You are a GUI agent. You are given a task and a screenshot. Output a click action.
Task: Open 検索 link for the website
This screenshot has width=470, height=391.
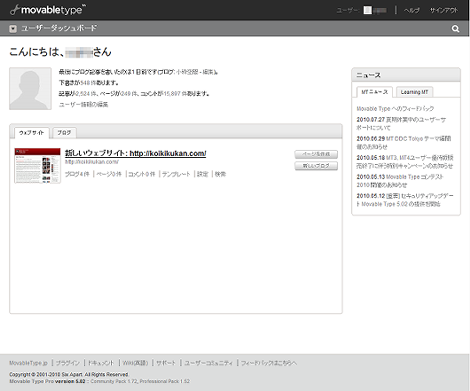220,174
